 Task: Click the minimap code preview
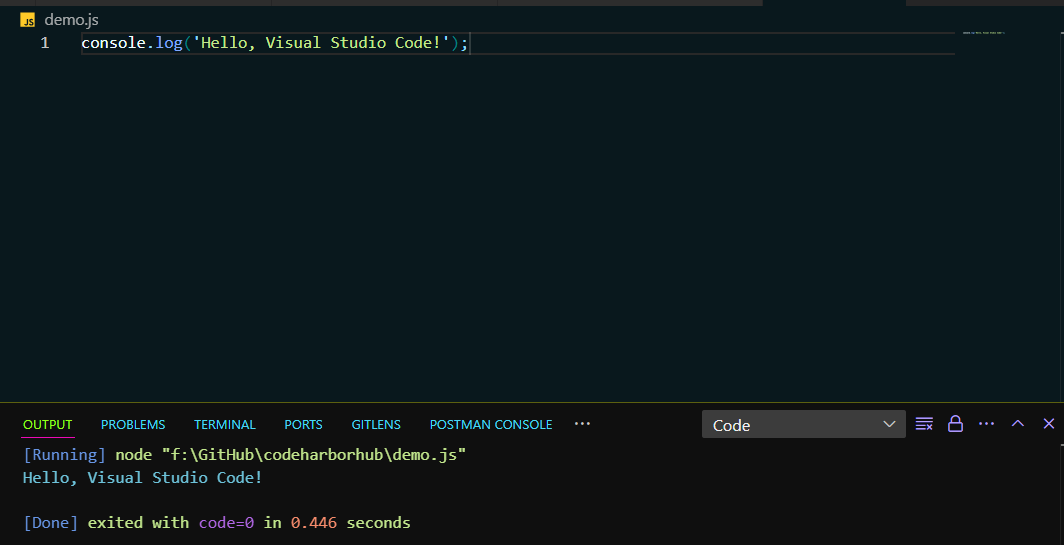click(x=982, y=33)
